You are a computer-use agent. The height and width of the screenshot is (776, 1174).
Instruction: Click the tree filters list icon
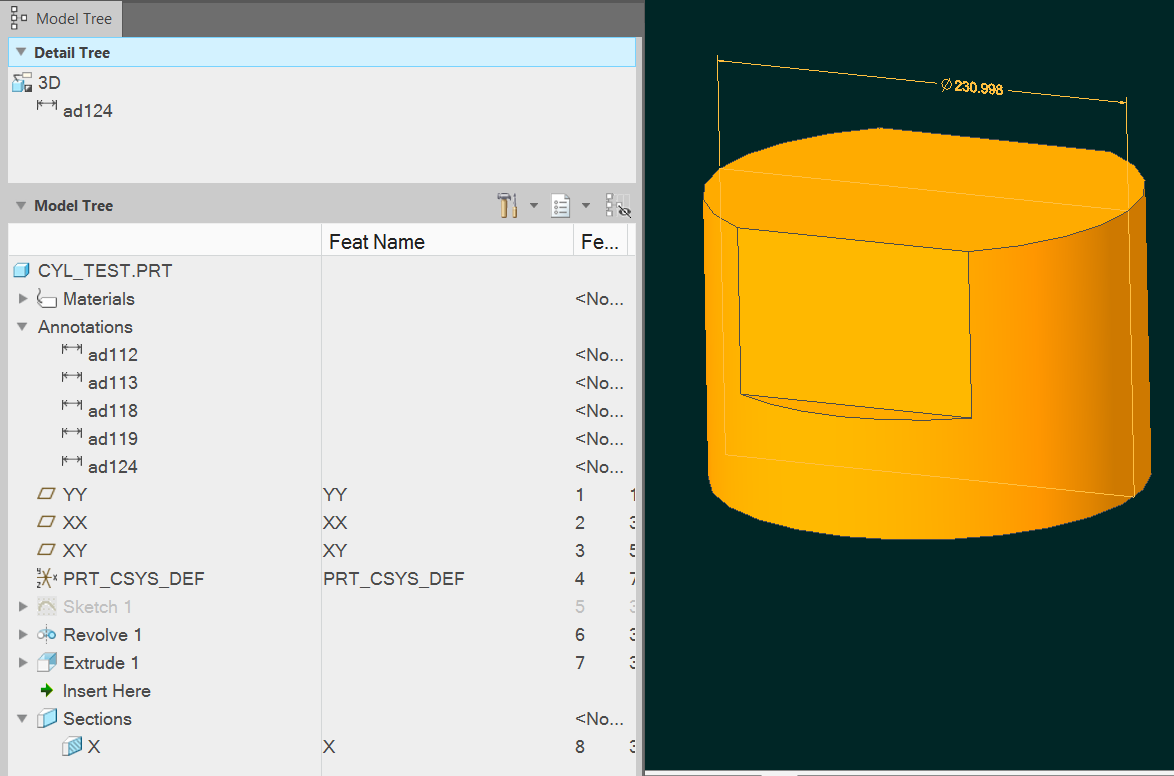click(560, 205)
